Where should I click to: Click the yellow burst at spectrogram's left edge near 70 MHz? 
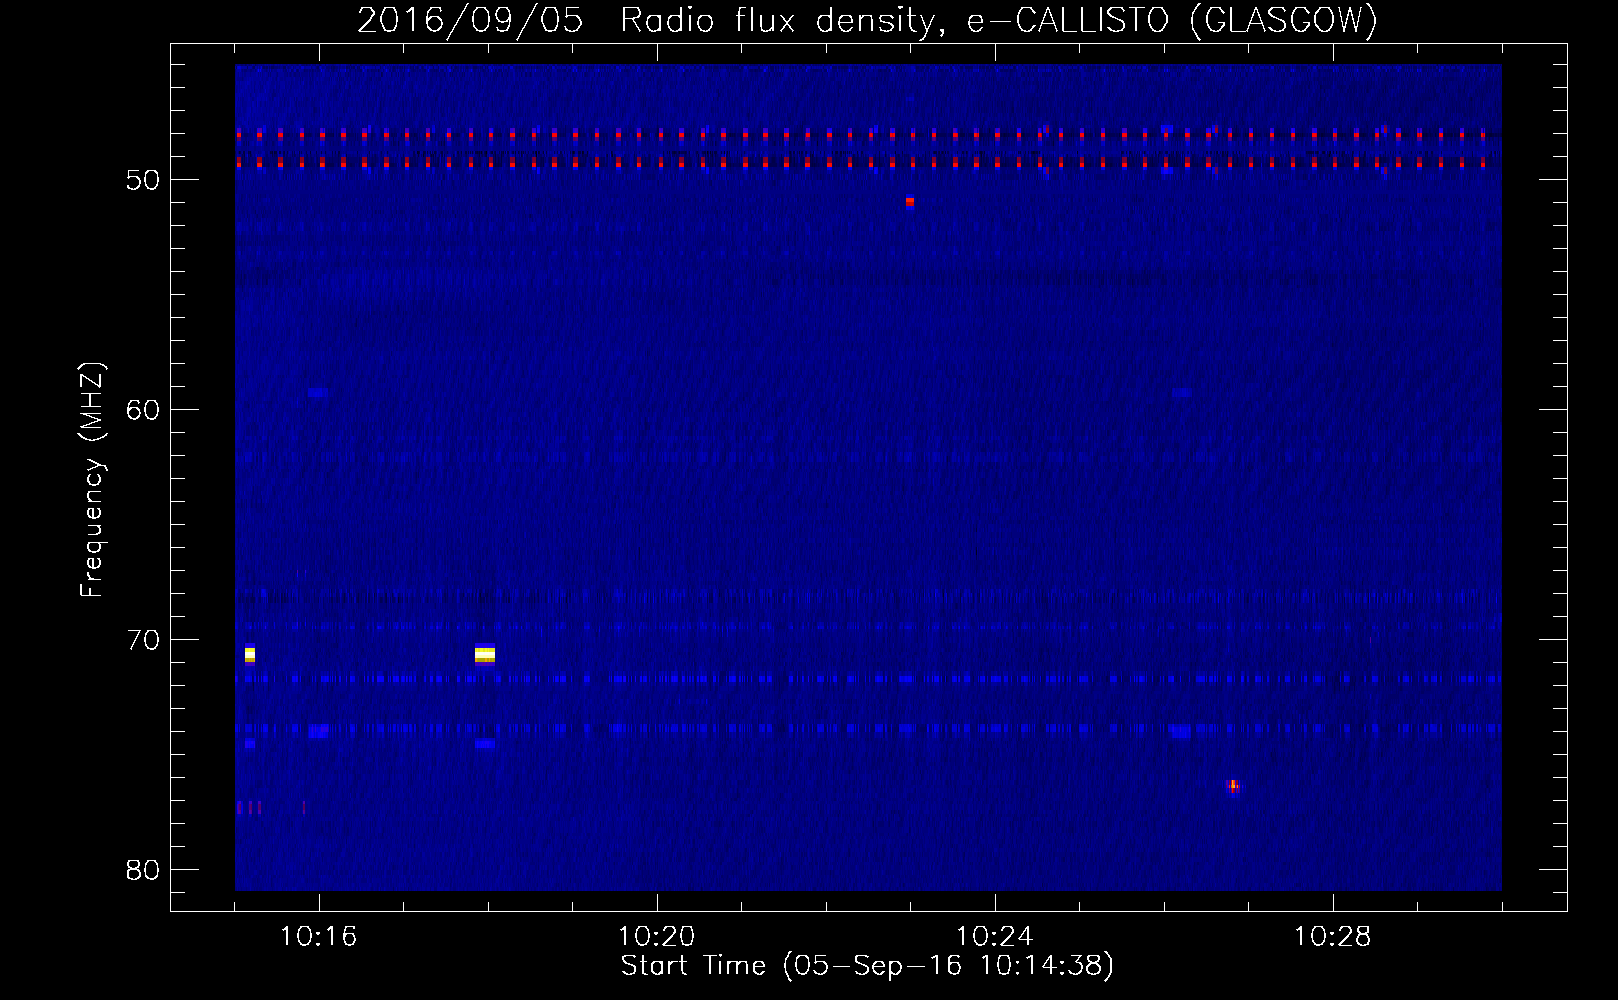[x=250, y=655]
